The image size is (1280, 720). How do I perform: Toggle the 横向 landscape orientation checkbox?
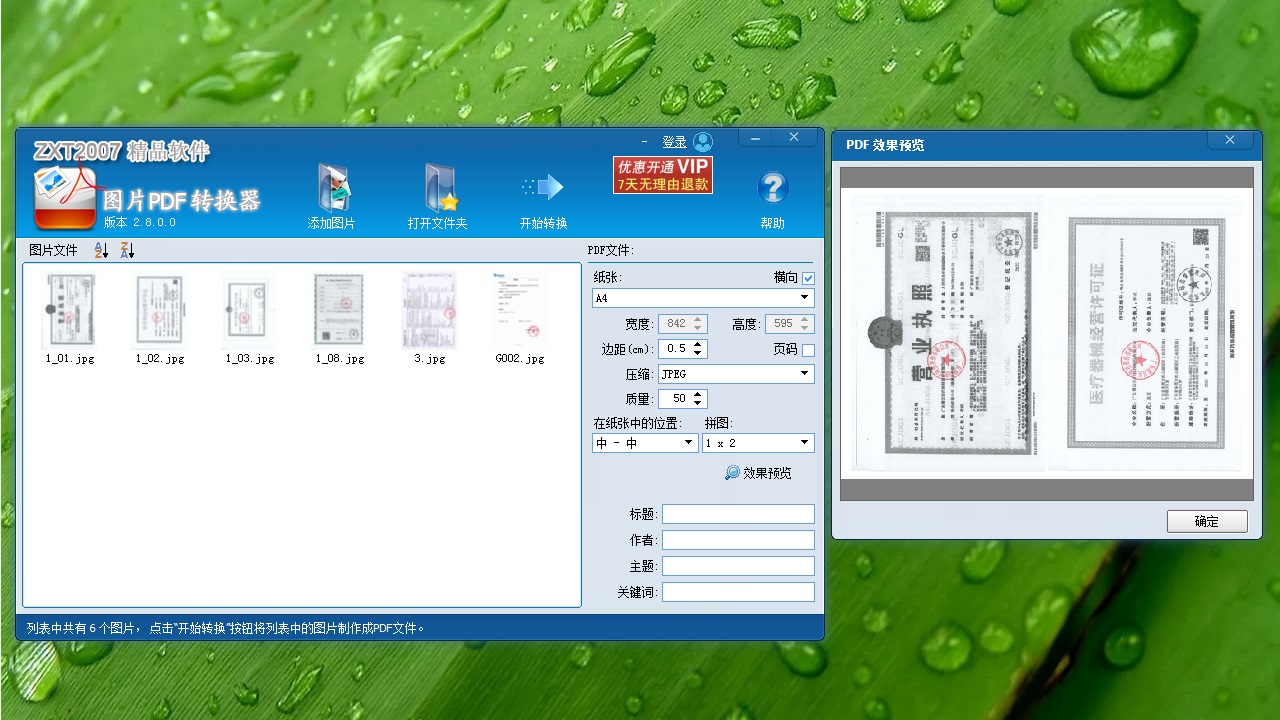(808, 277)
